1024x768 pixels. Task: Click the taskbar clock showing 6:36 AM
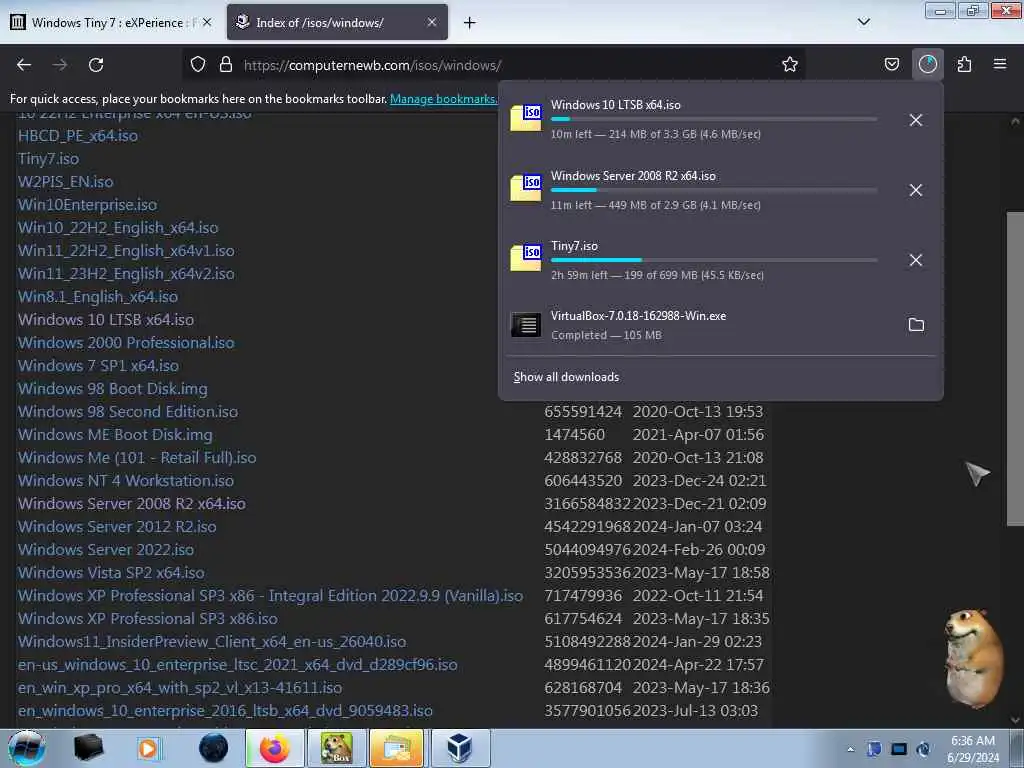(x=973, y=749)
